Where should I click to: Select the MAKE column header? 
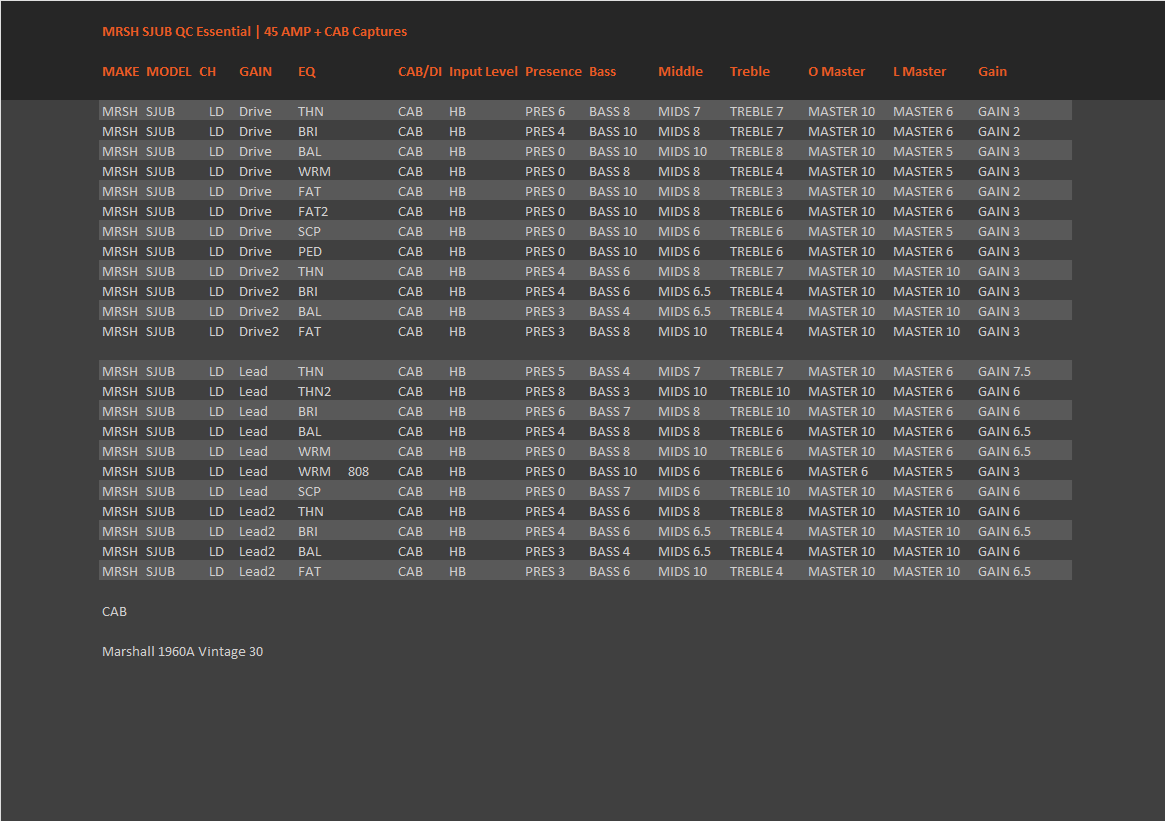click(120, 72)
